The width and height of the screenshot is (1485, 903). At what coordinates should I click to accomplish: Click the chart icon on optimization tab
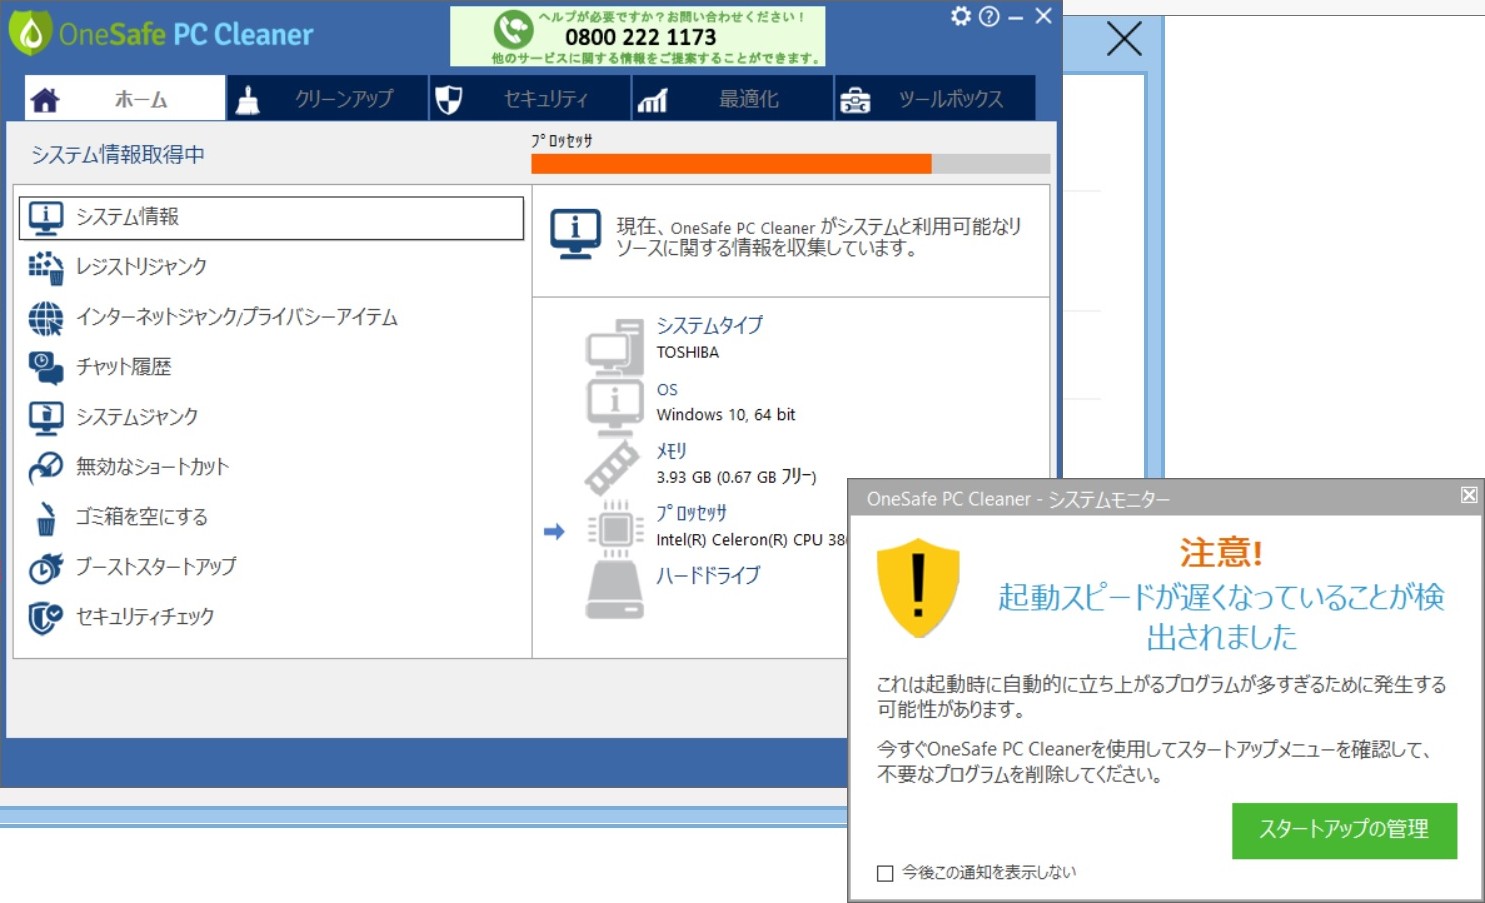[652, 100]
